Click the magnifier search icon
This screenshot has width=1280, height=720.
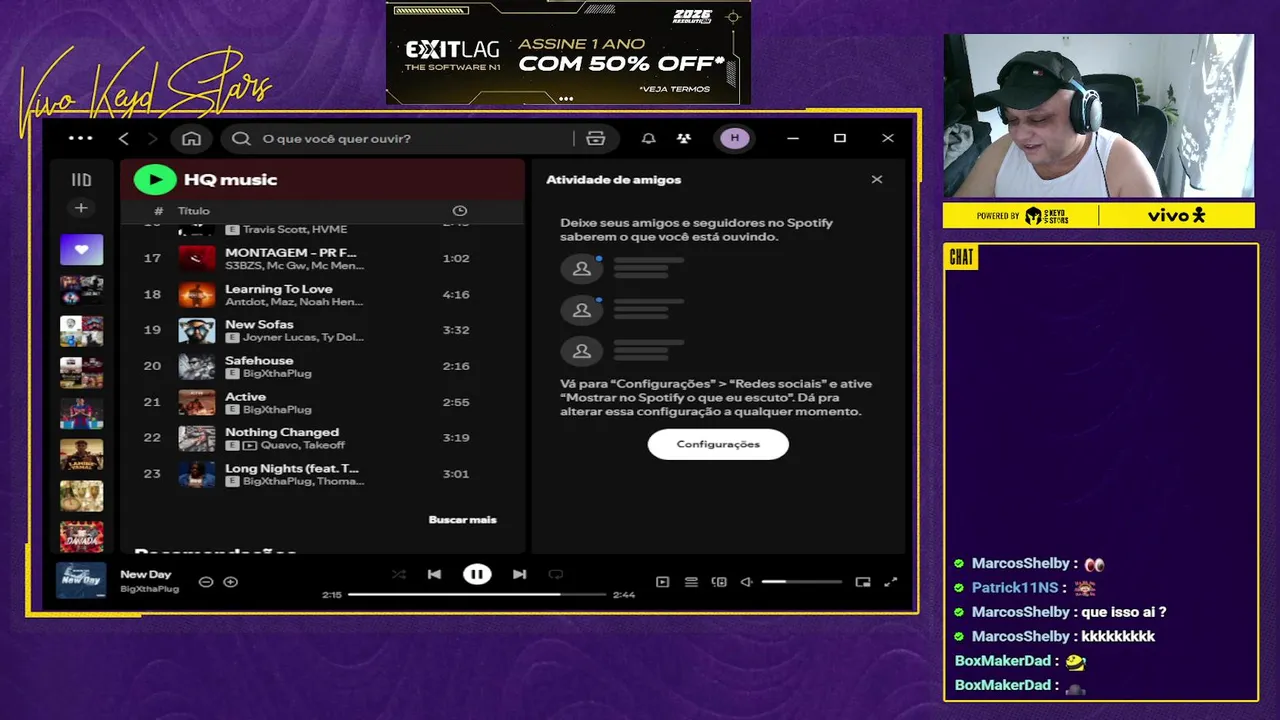(x=241, y=138)
